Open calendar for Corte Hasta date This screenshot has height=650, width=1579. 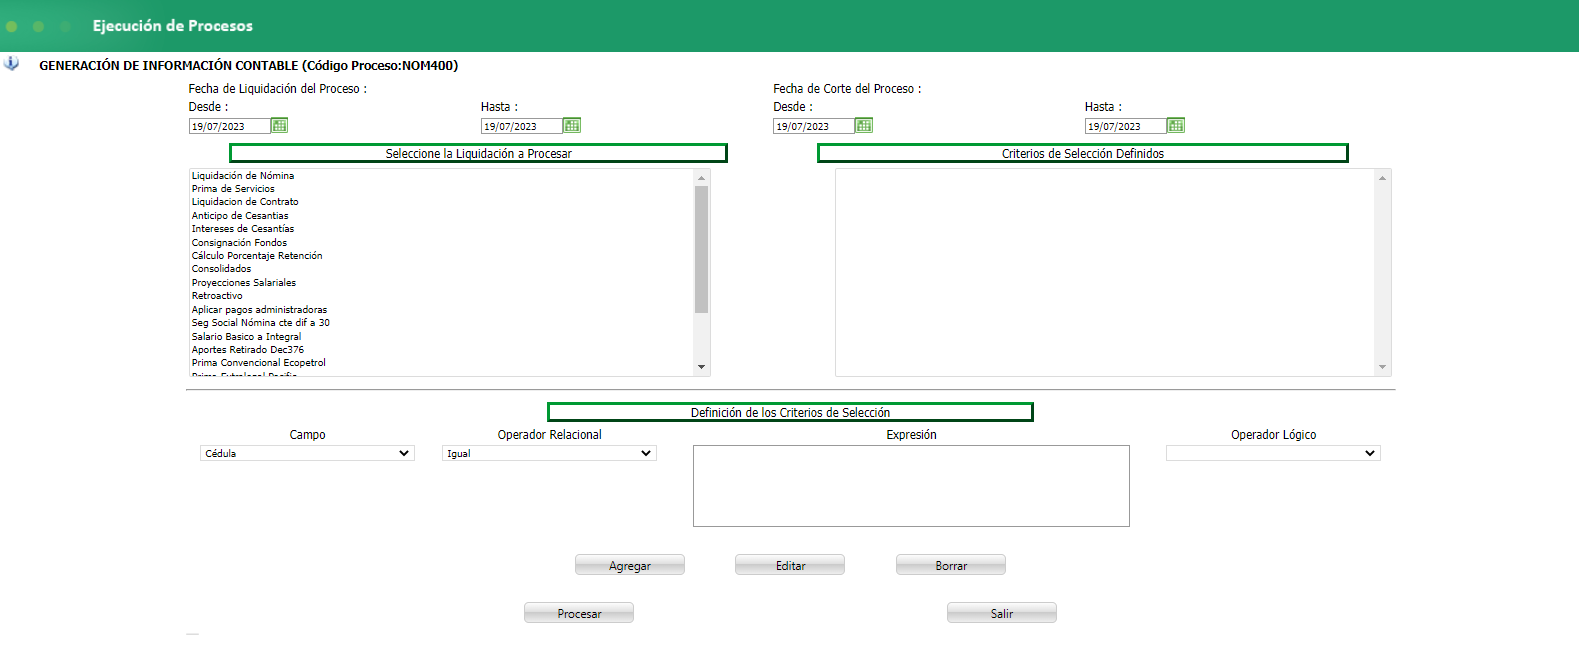click(x=1176, y=126)
